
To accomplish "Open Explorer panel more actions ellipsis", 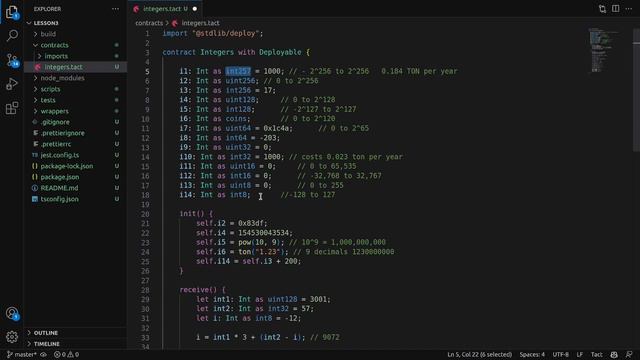I will pos(116,9).
